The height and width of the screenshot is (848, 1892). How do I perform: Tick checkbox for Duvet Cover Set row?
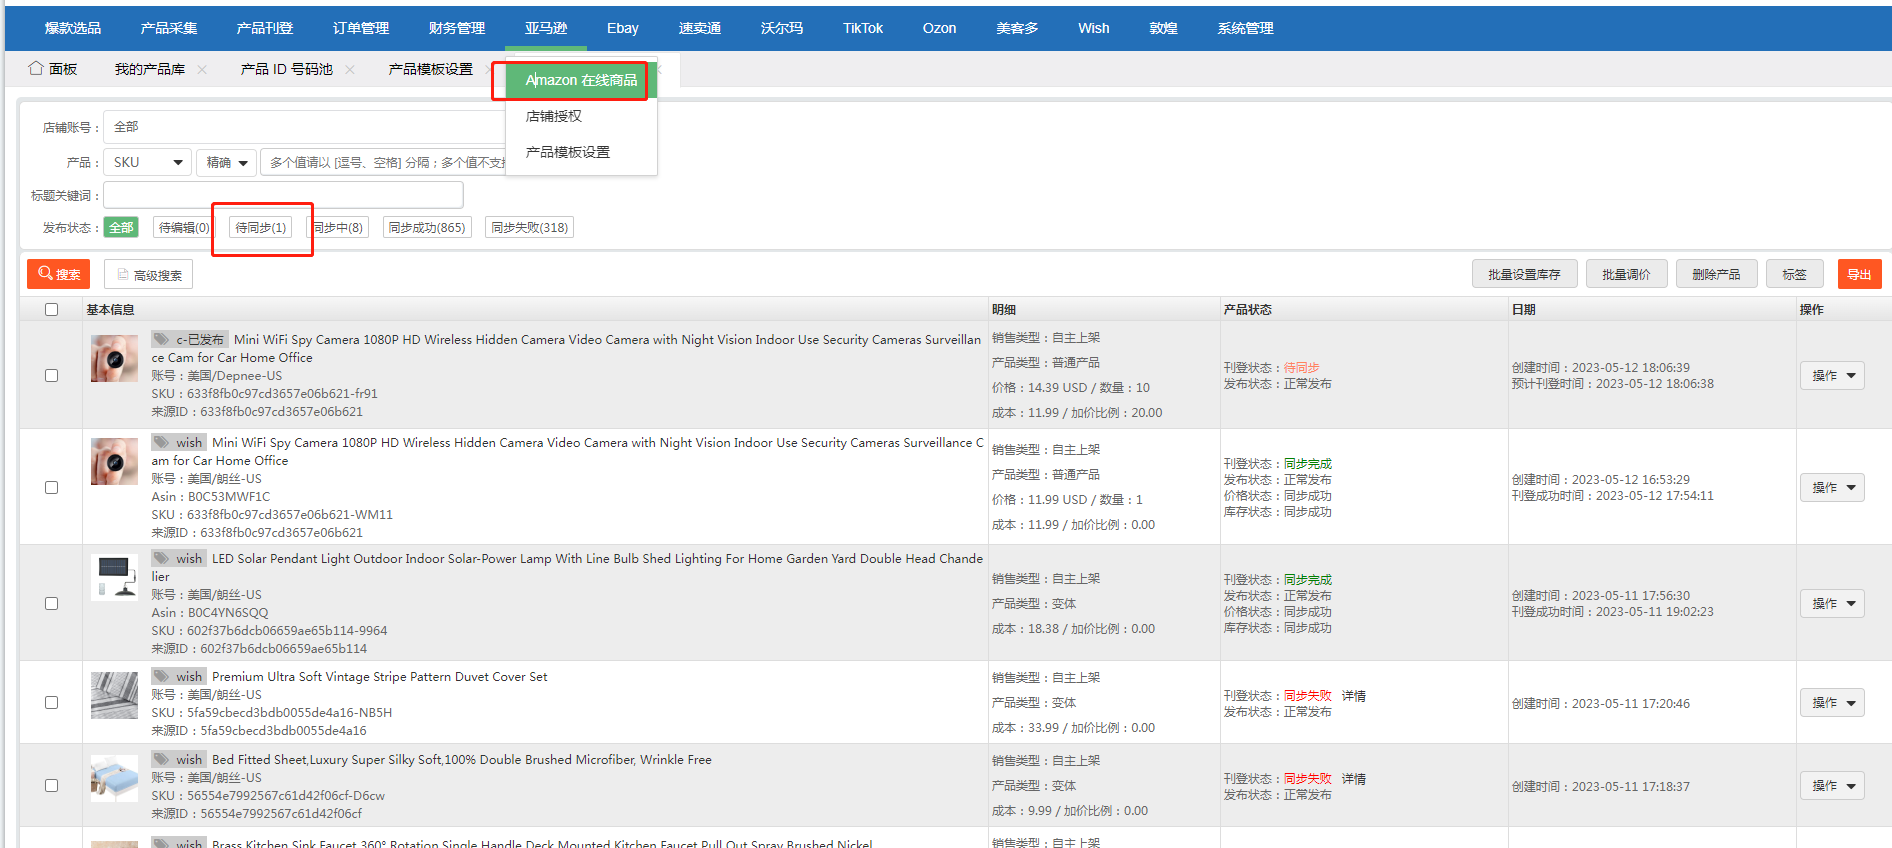[51, 702]
